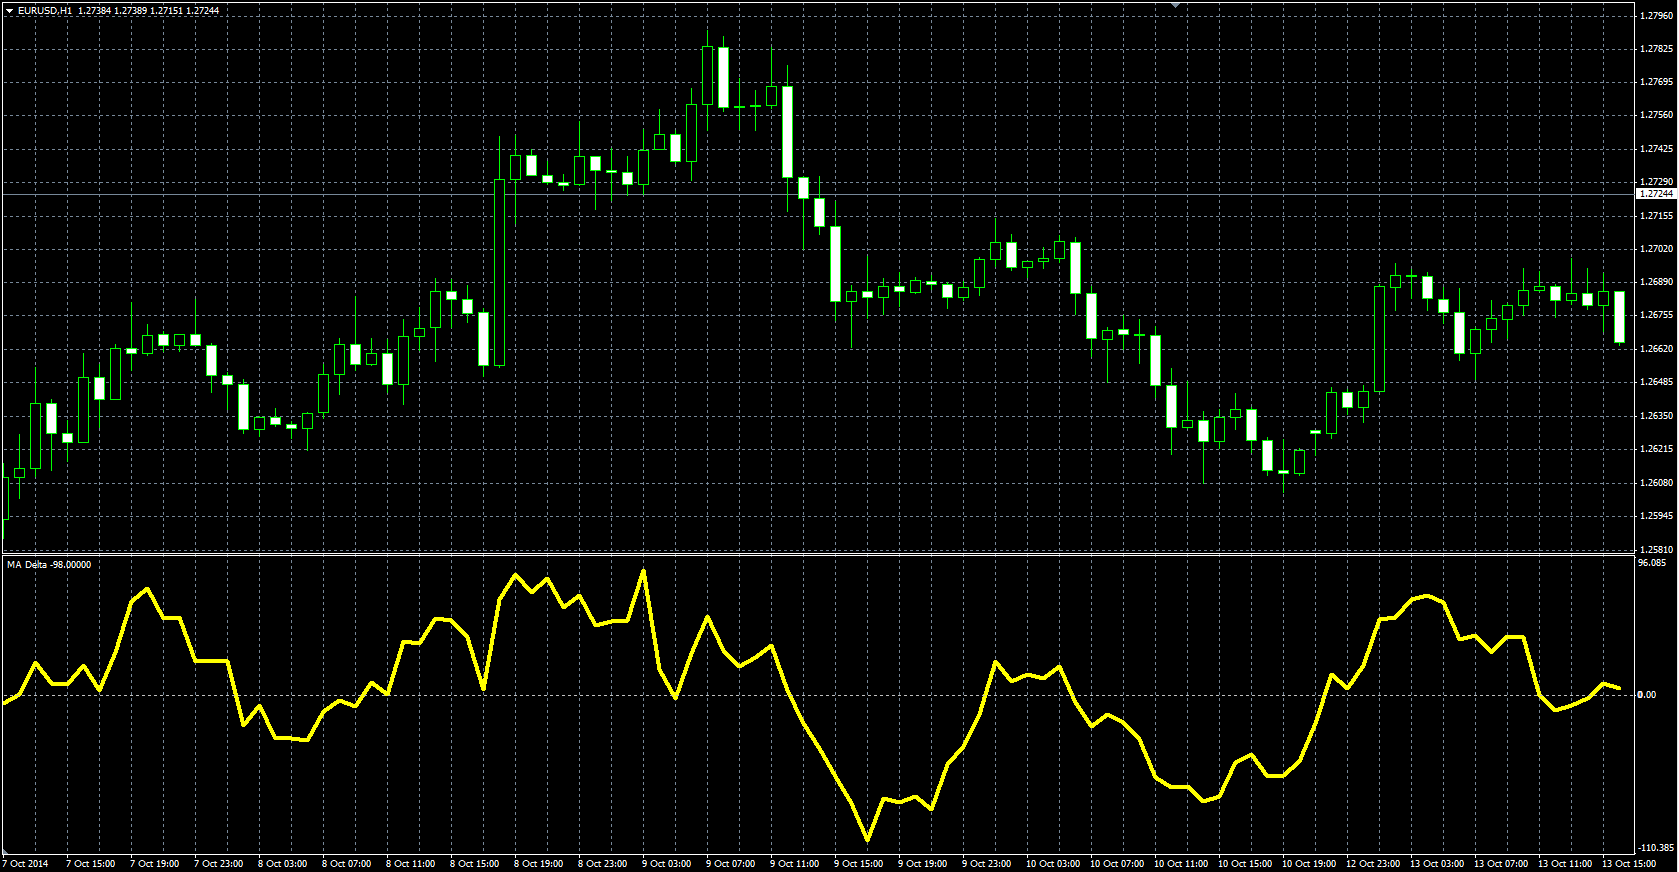
Task: Click the 13 Oct 07:00 time label
Action: pos(1501,863)
